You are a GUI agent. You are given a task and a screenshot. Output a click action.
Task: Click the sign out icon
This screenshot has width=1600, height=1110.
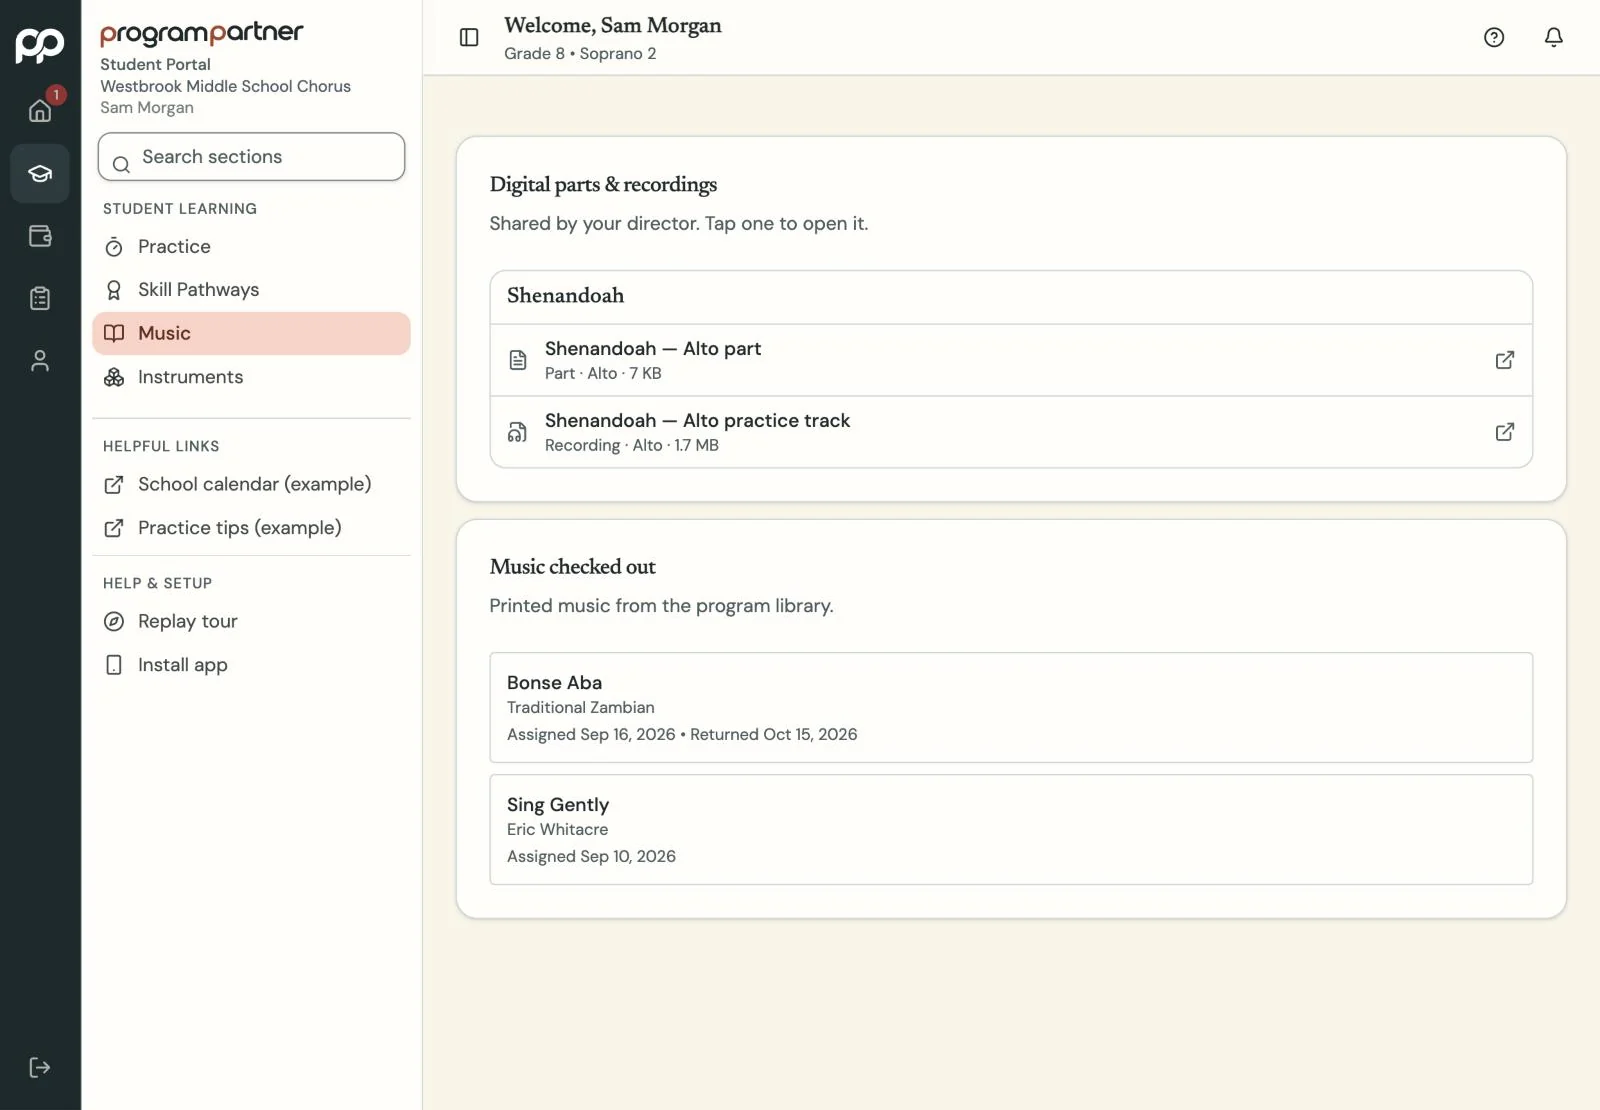point(40,1067)
